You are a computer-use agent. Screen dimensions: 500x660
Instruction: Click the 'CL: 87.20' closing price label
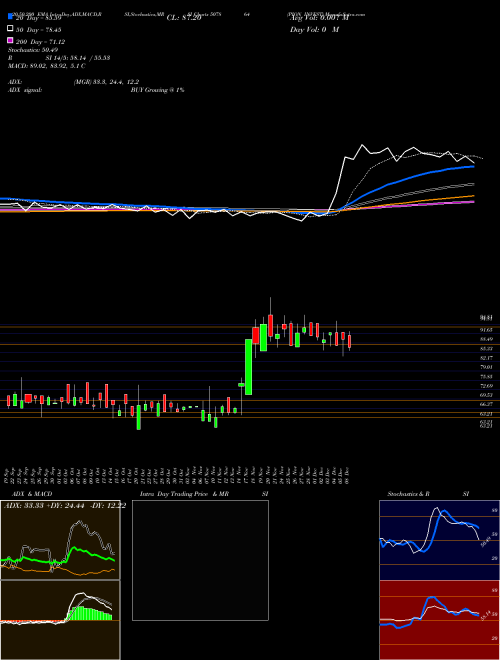pyautogui.click(x=184, y=18)
